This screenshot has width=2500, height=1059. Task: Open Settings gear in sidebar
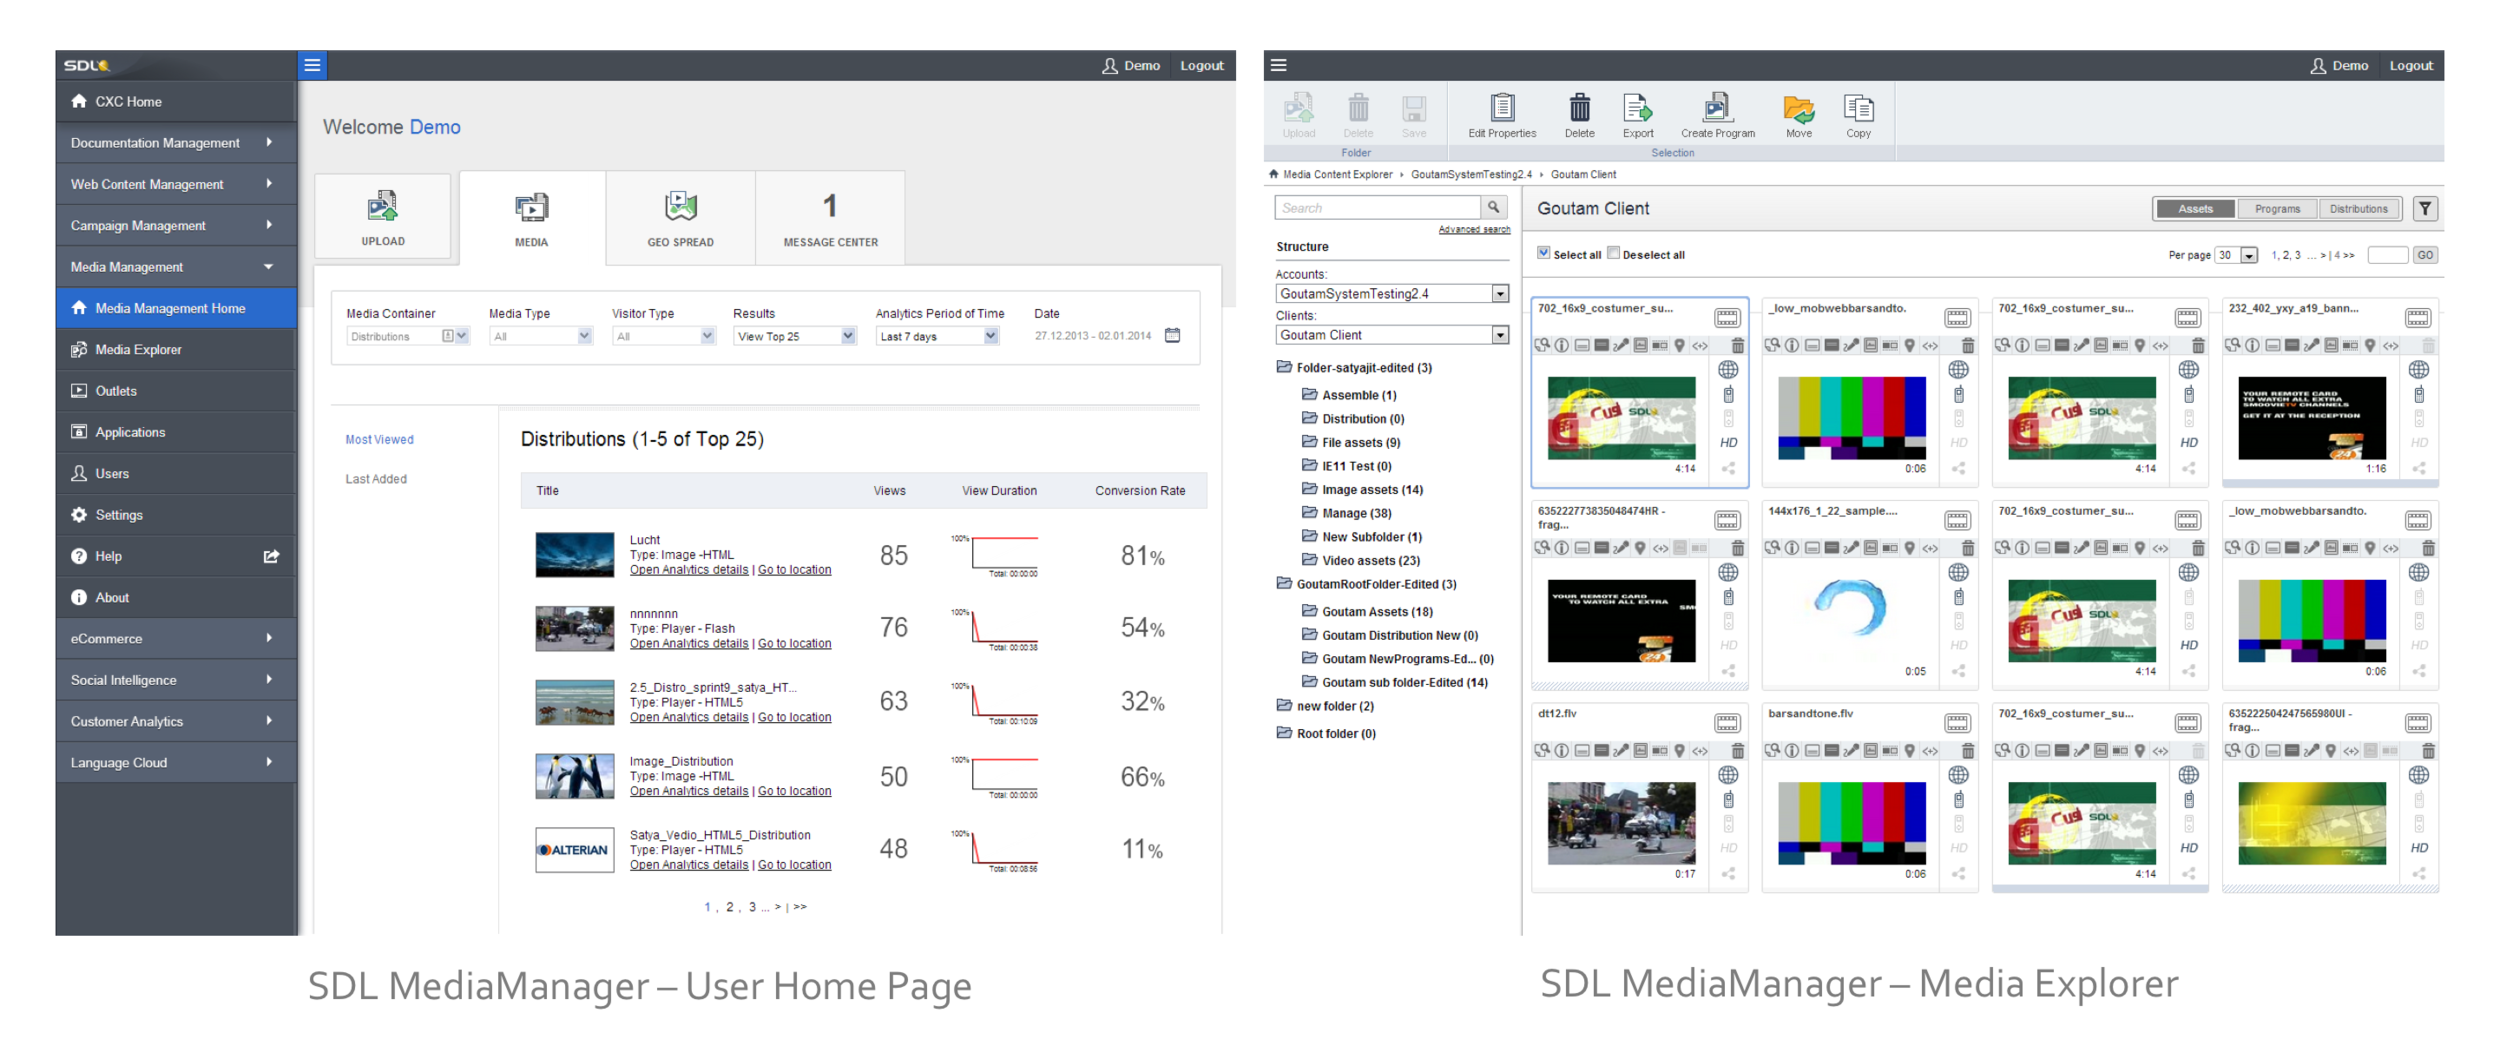click(79, 515)
